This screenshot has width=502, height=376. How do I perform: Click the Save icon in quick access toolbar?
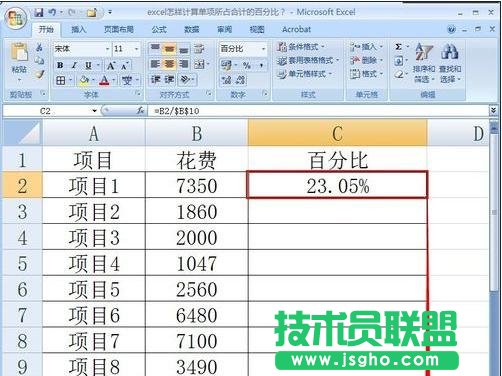(x=39, y=13)
